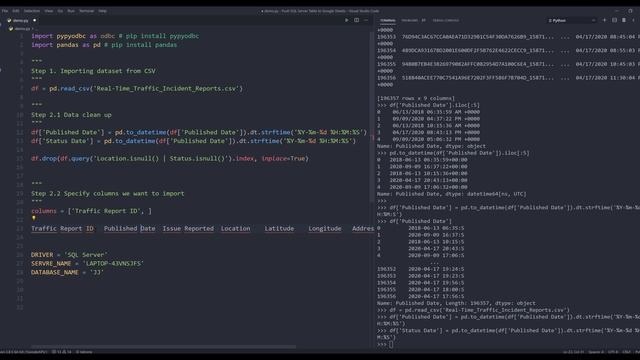Click the SERVRE_NAME assignment line

point(87,264)
